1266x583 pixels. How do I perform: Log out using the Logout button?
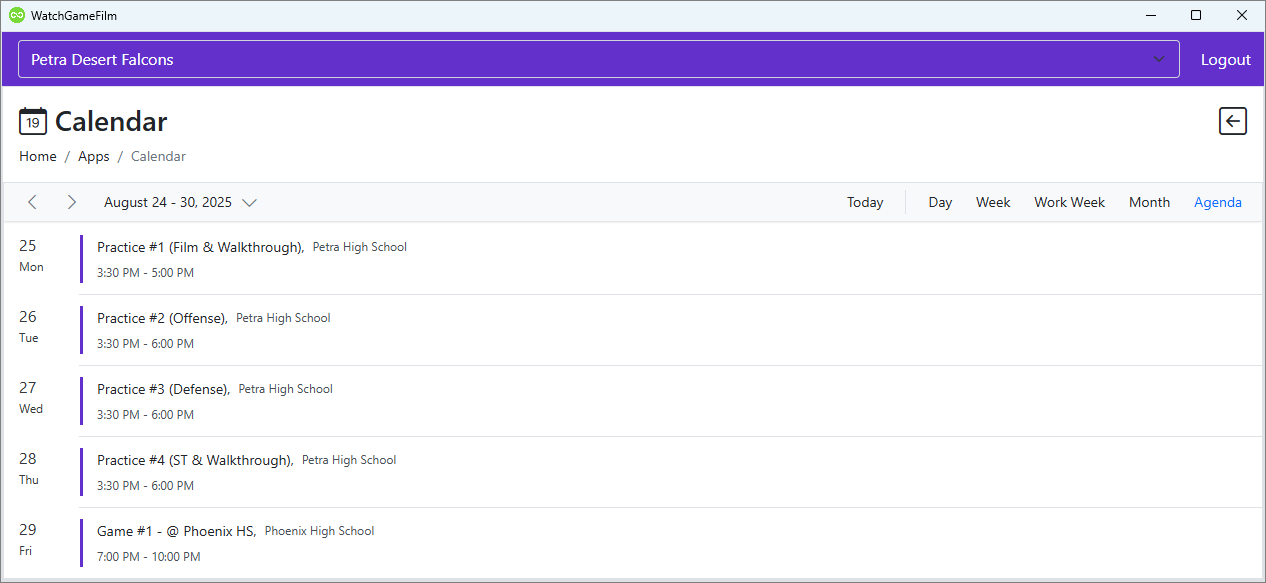tap(1225, 59)
